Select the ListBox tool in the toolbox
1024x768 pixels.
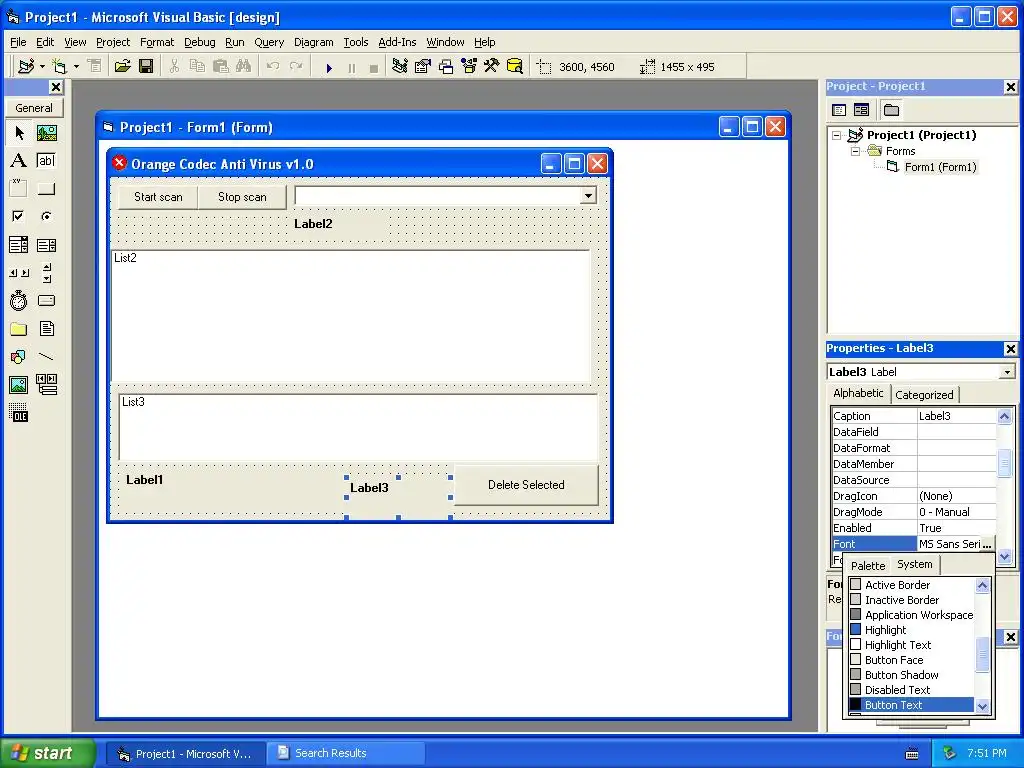[46, 245]
